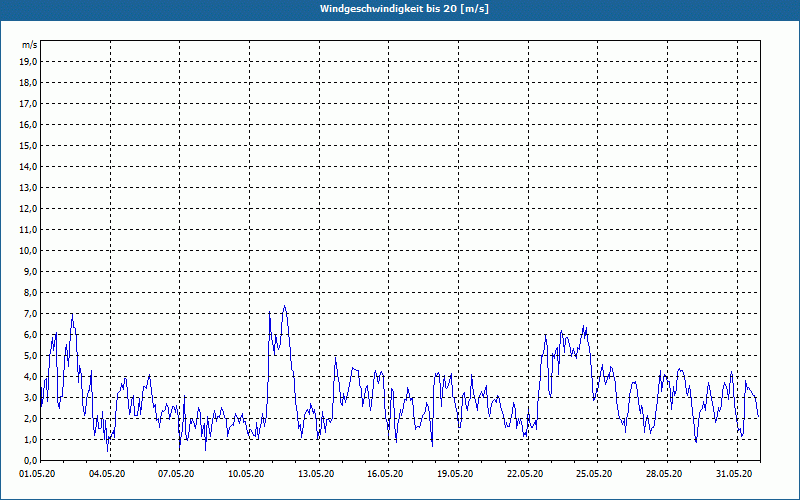Select the 13,0 y-axis value

point(28,188)
